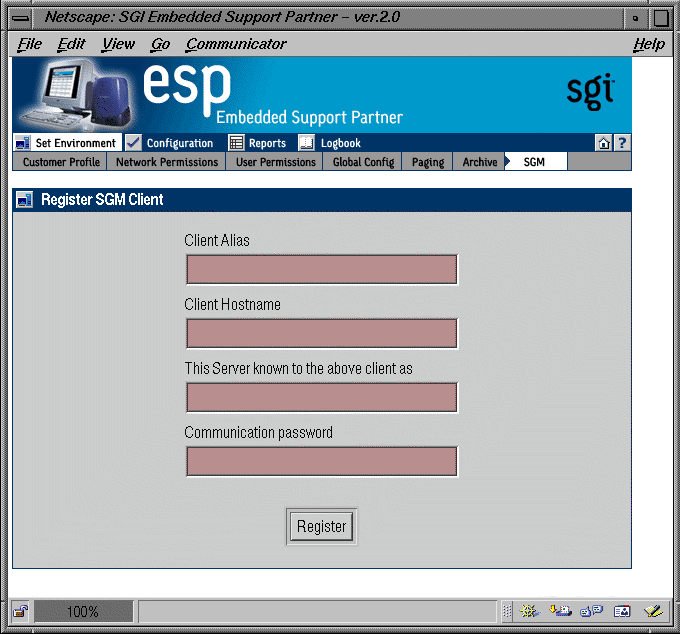Open the Mailbox component bar icon

click(x=560, y=611)
